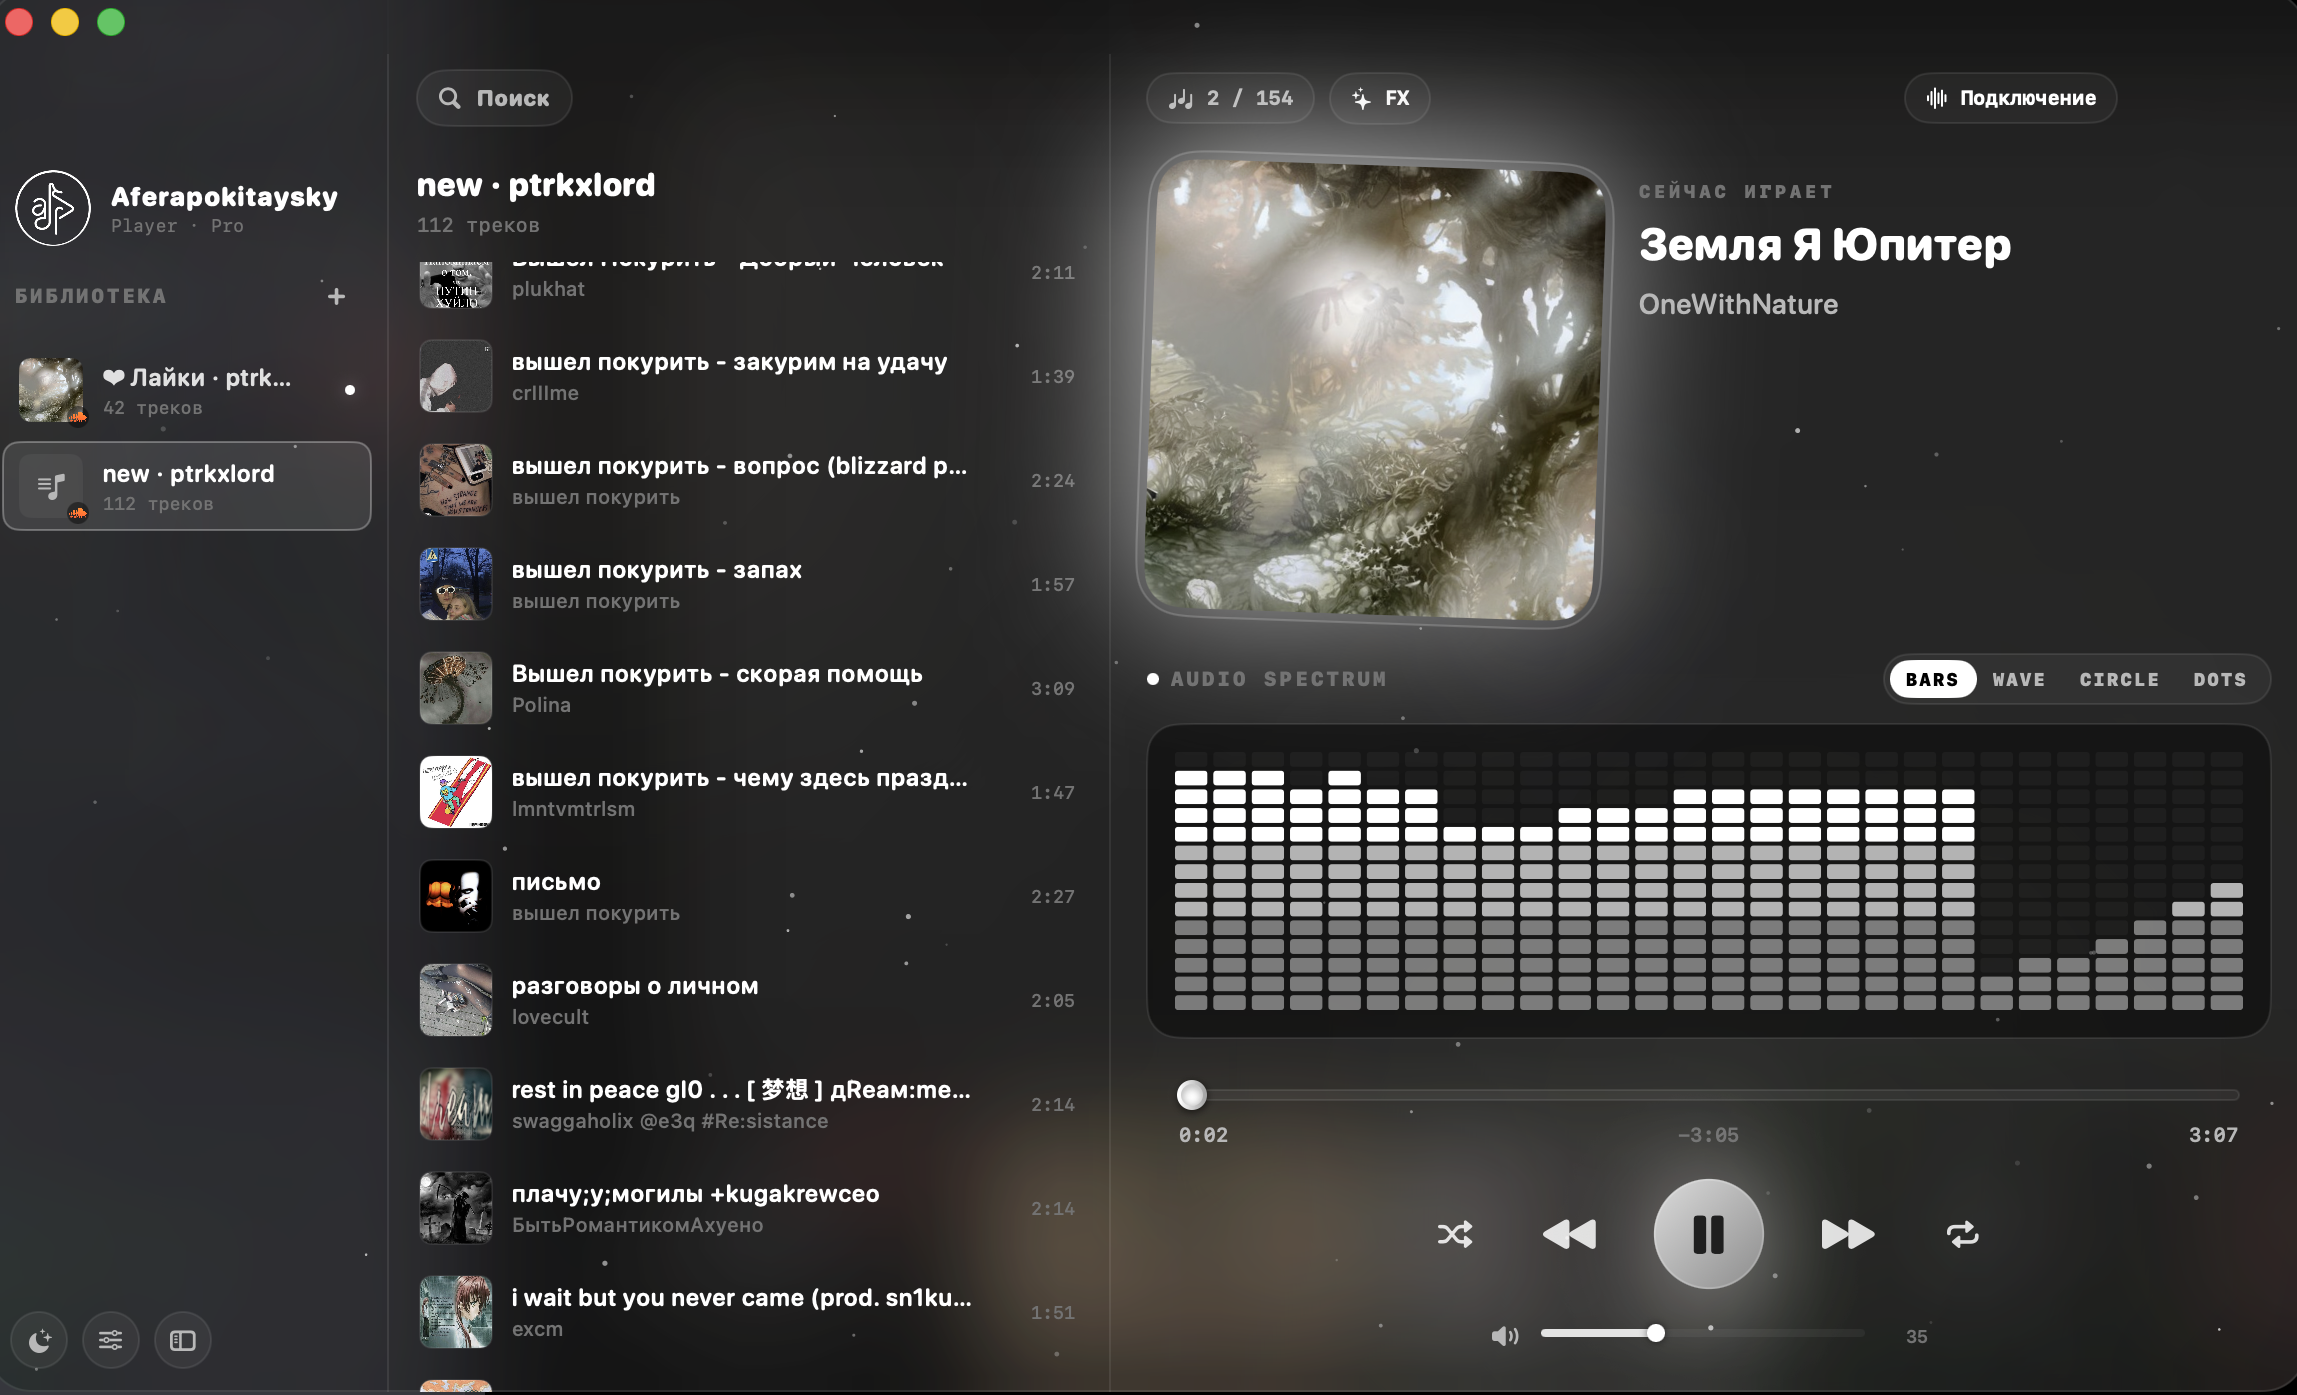Open the equalizer settings sliders icon
The image size is (2297, 1395).
click(x=111, y=1340)
